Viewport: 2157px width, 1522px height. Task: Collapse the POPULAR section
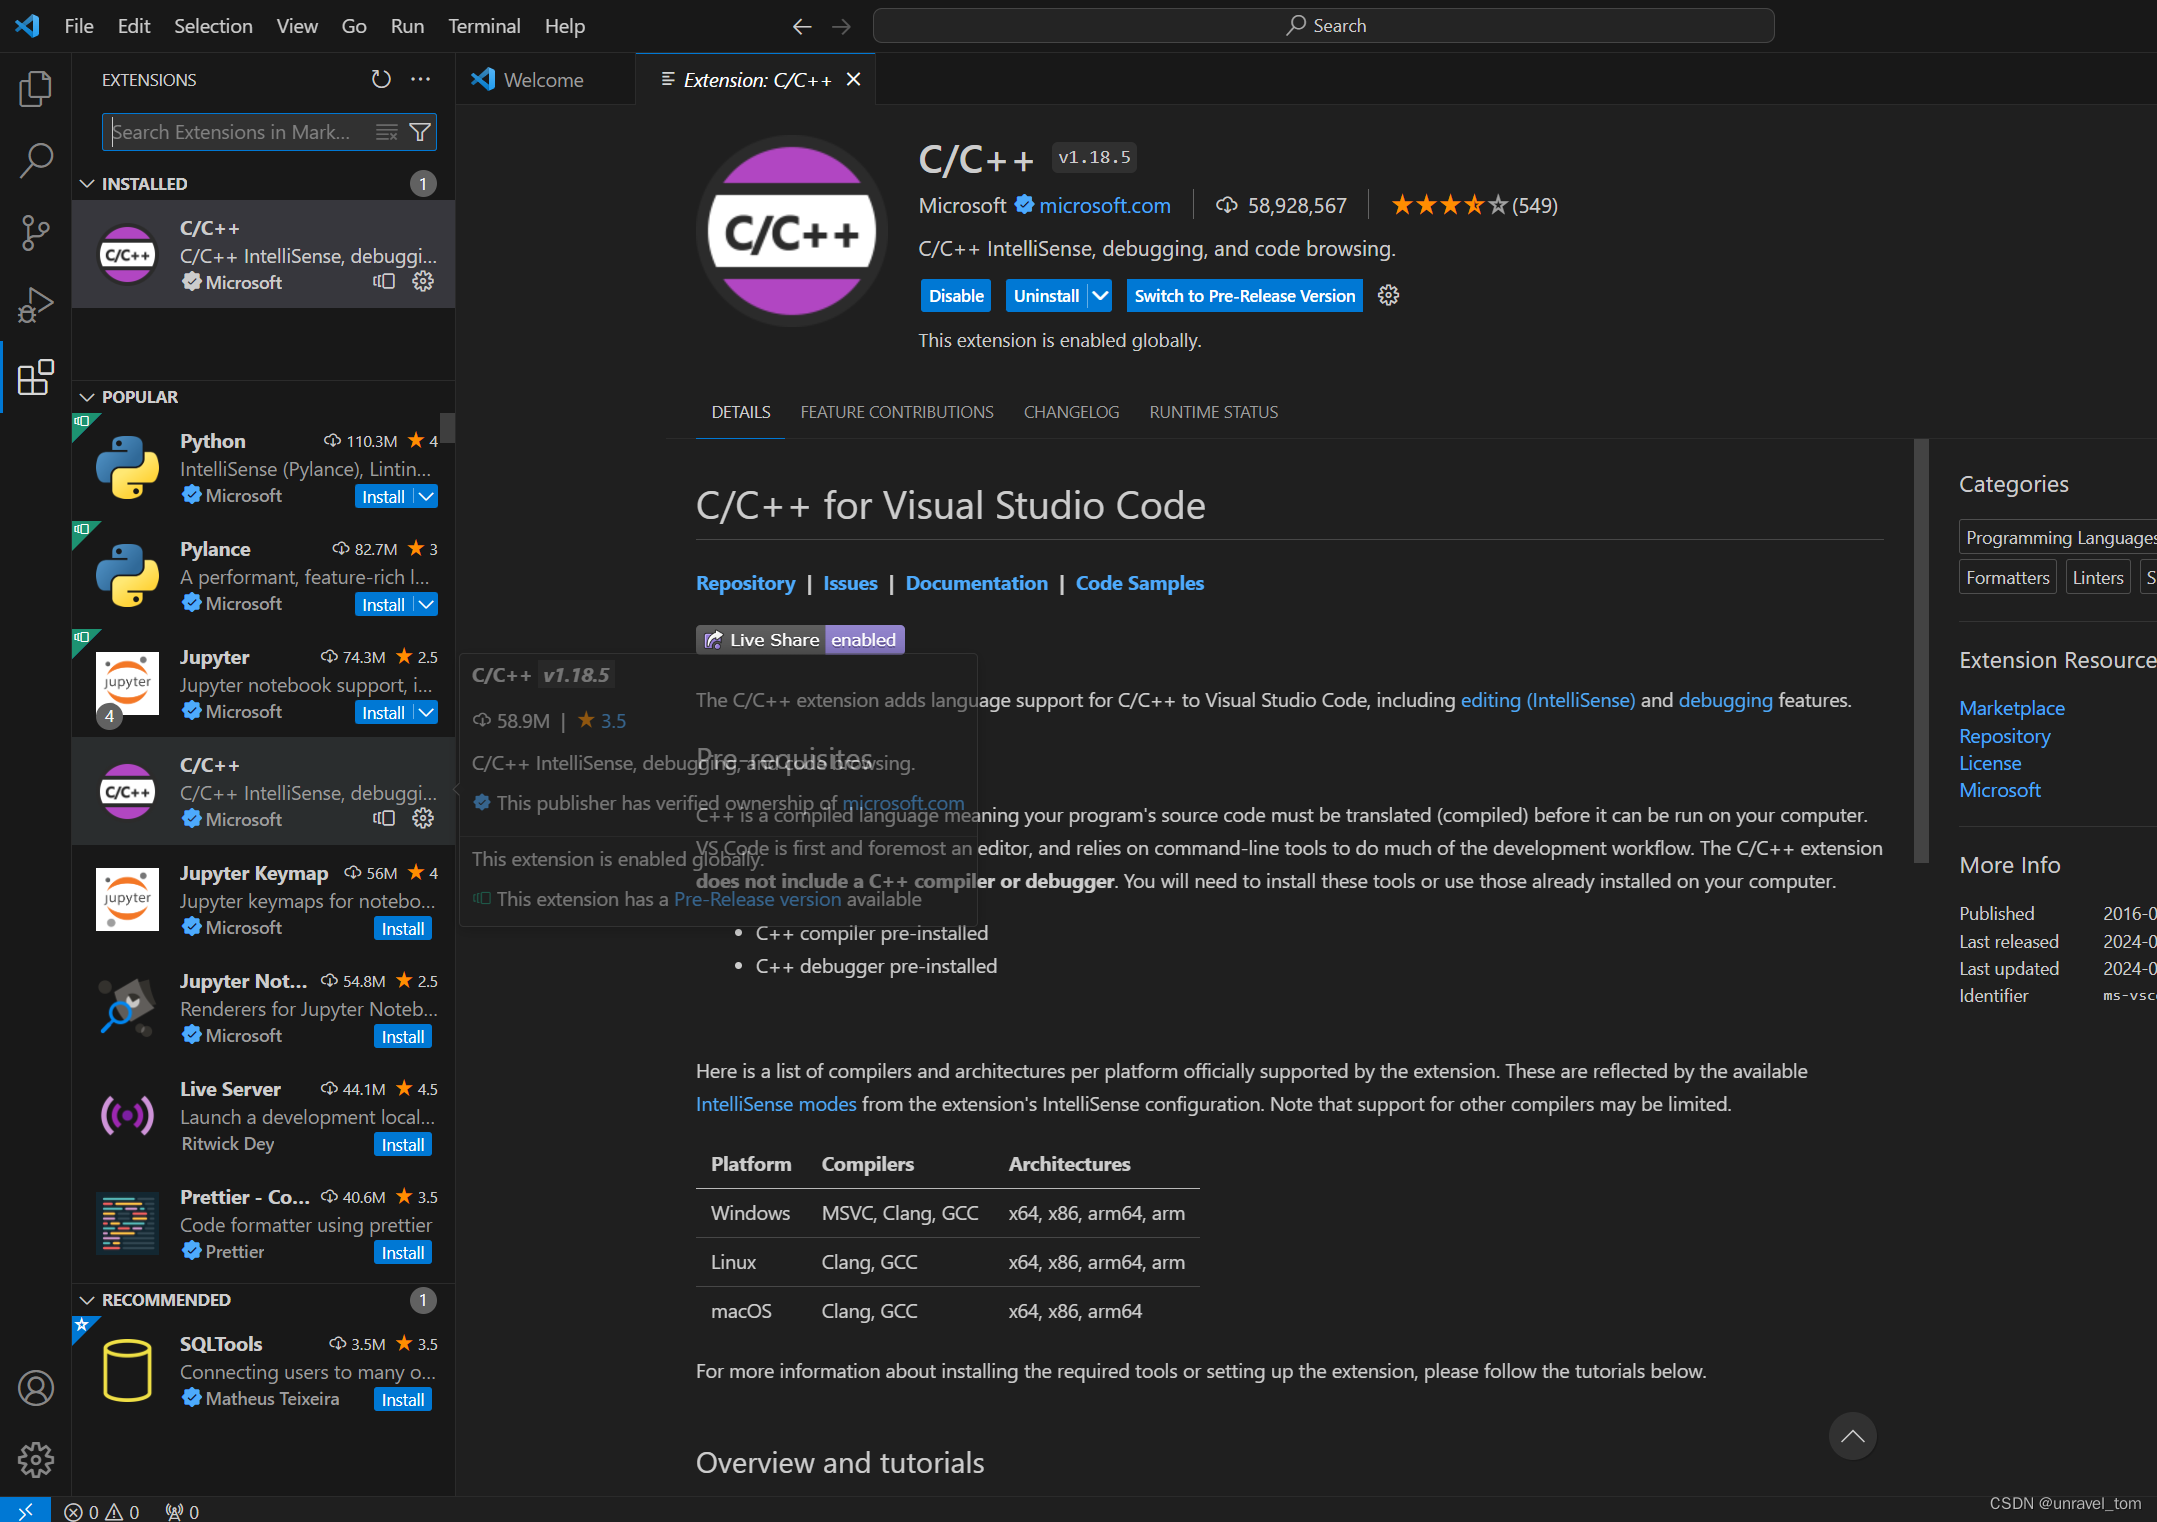pyautogui.click(x=87, y=397)
